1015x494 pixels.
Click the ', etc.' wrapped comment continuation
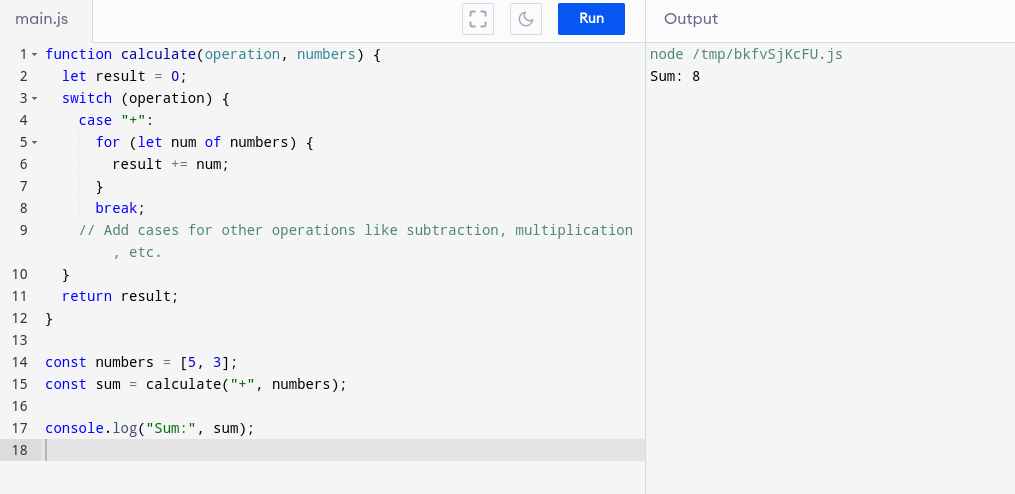[x=137, y=253]
